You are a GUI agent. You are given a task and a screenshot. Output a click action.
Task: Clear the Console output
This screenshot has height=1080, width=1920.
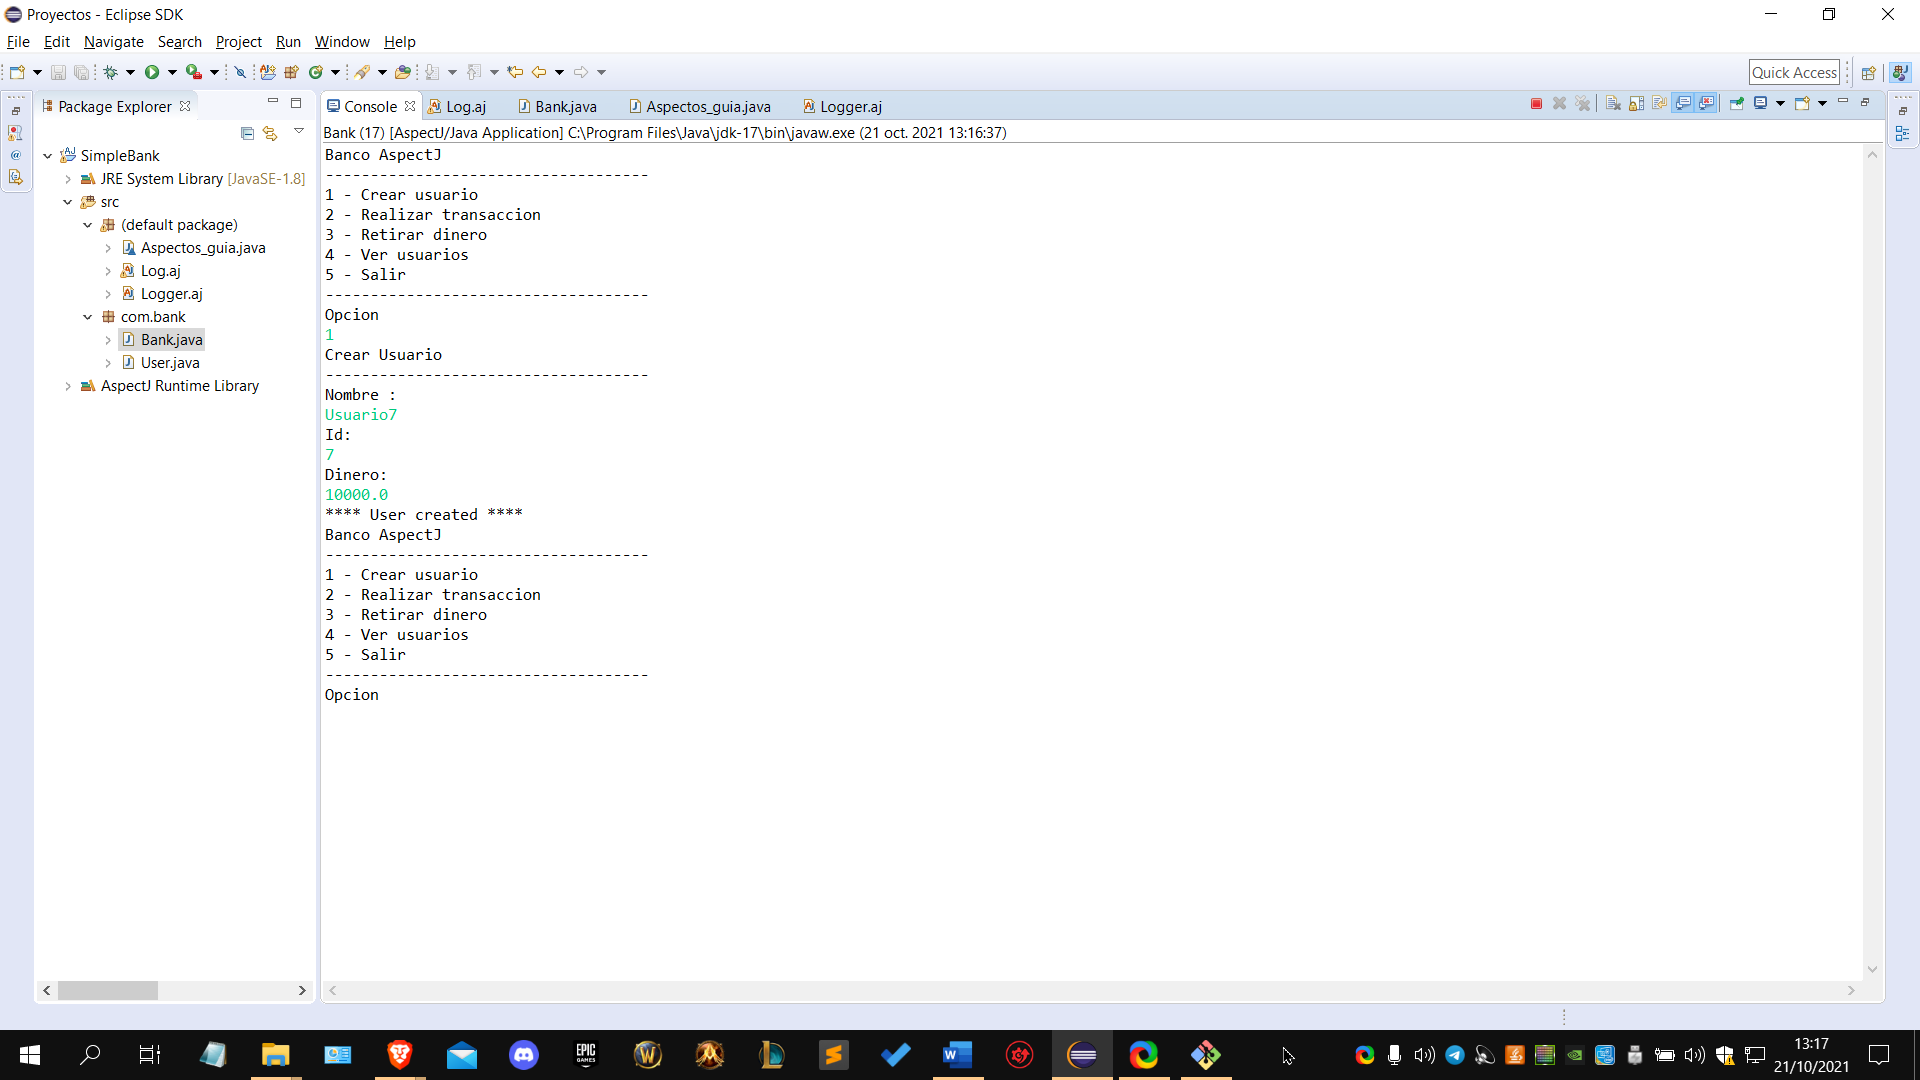(1612, 103)
